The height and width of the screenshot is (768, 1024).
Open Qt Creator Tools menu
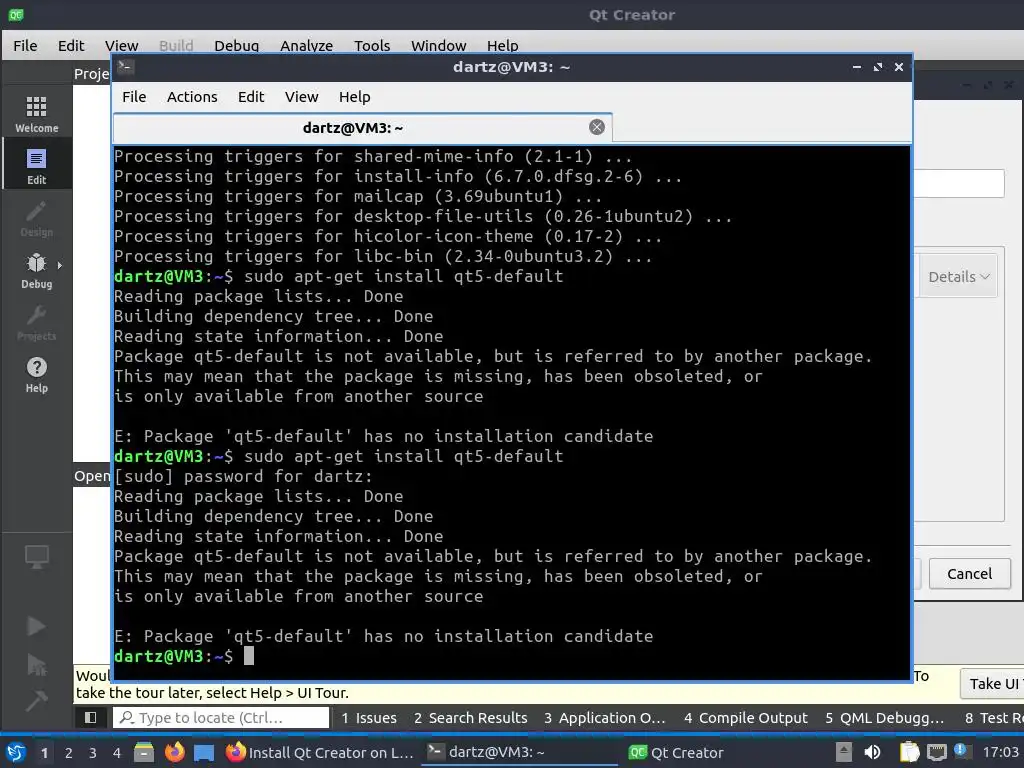(x=372, y=46)
